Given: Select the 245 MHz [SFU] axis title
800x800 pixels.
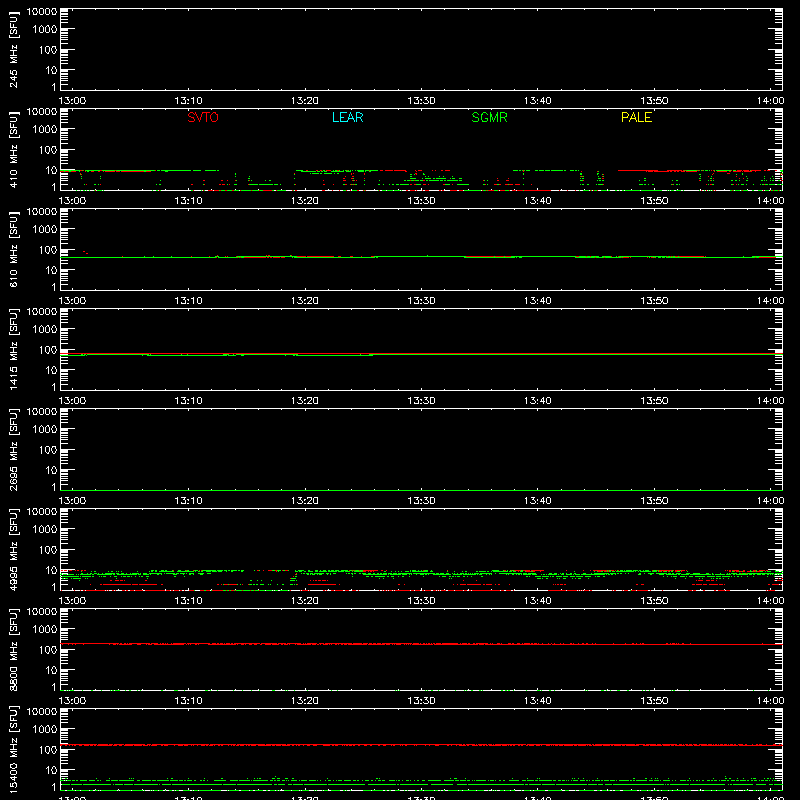Looking at the screenshot, I should pos(14,49).
